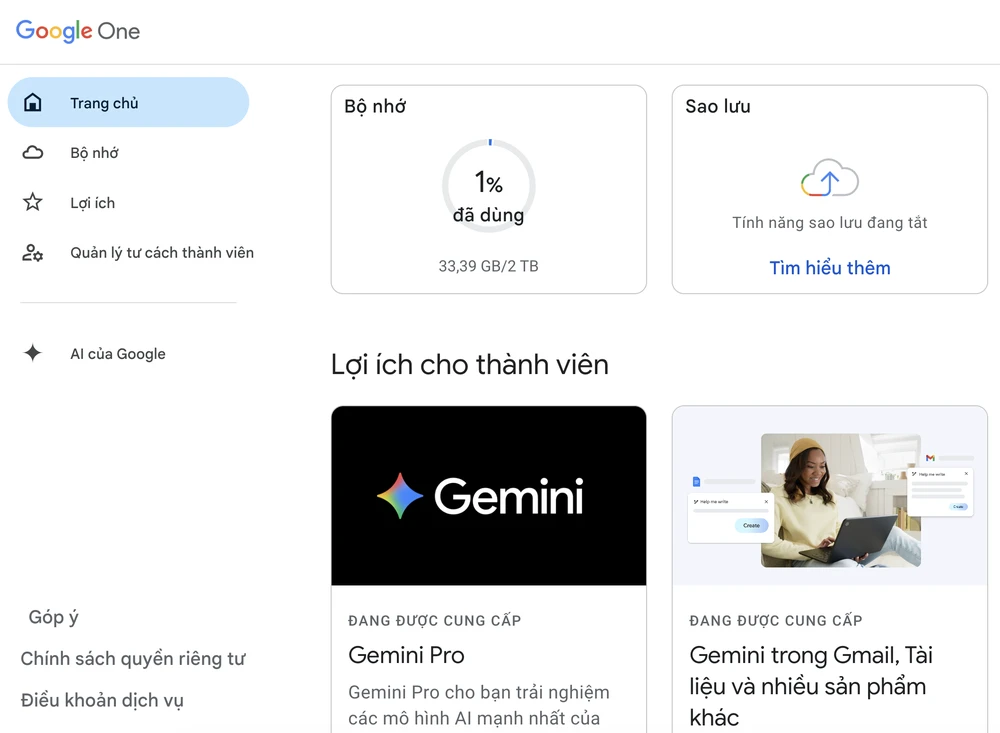Open the Google One logo

point(77,31)
